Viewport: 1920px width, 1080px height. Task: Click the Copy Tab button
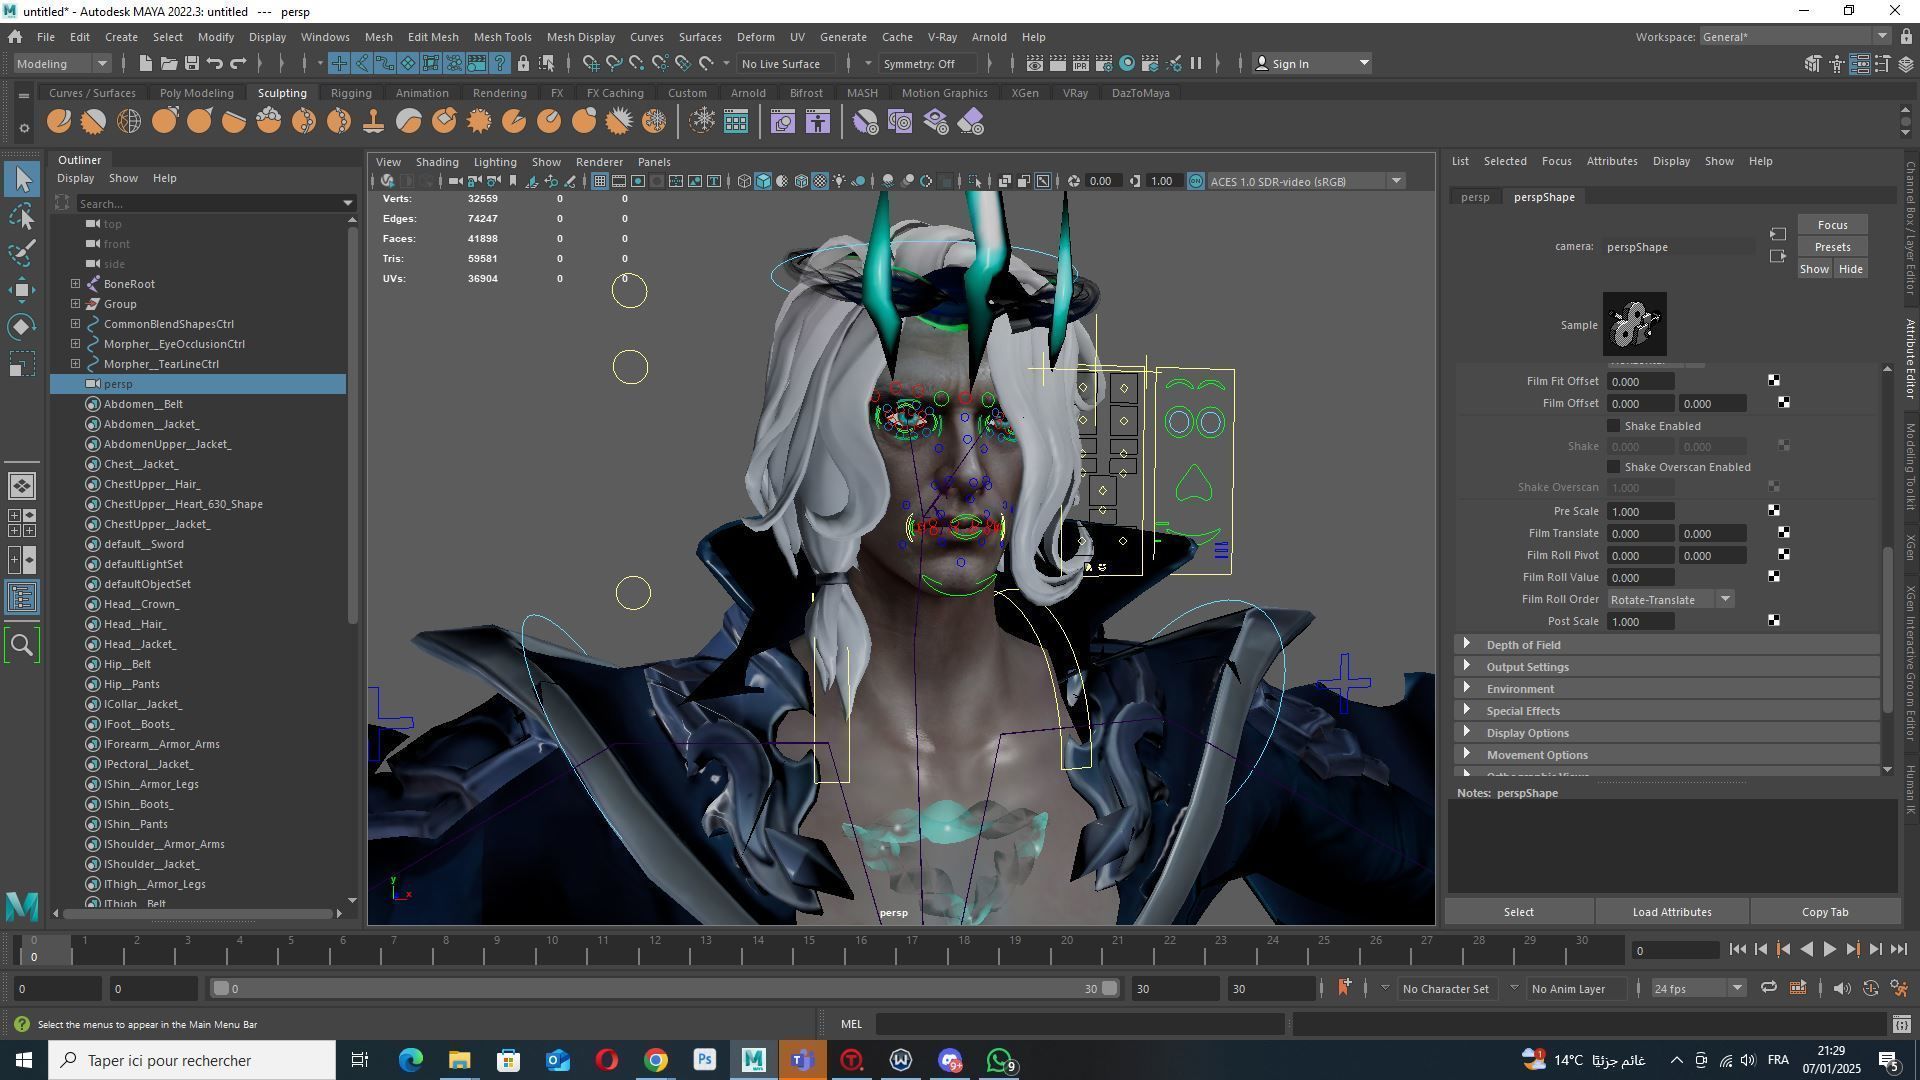pos(1825,912)
